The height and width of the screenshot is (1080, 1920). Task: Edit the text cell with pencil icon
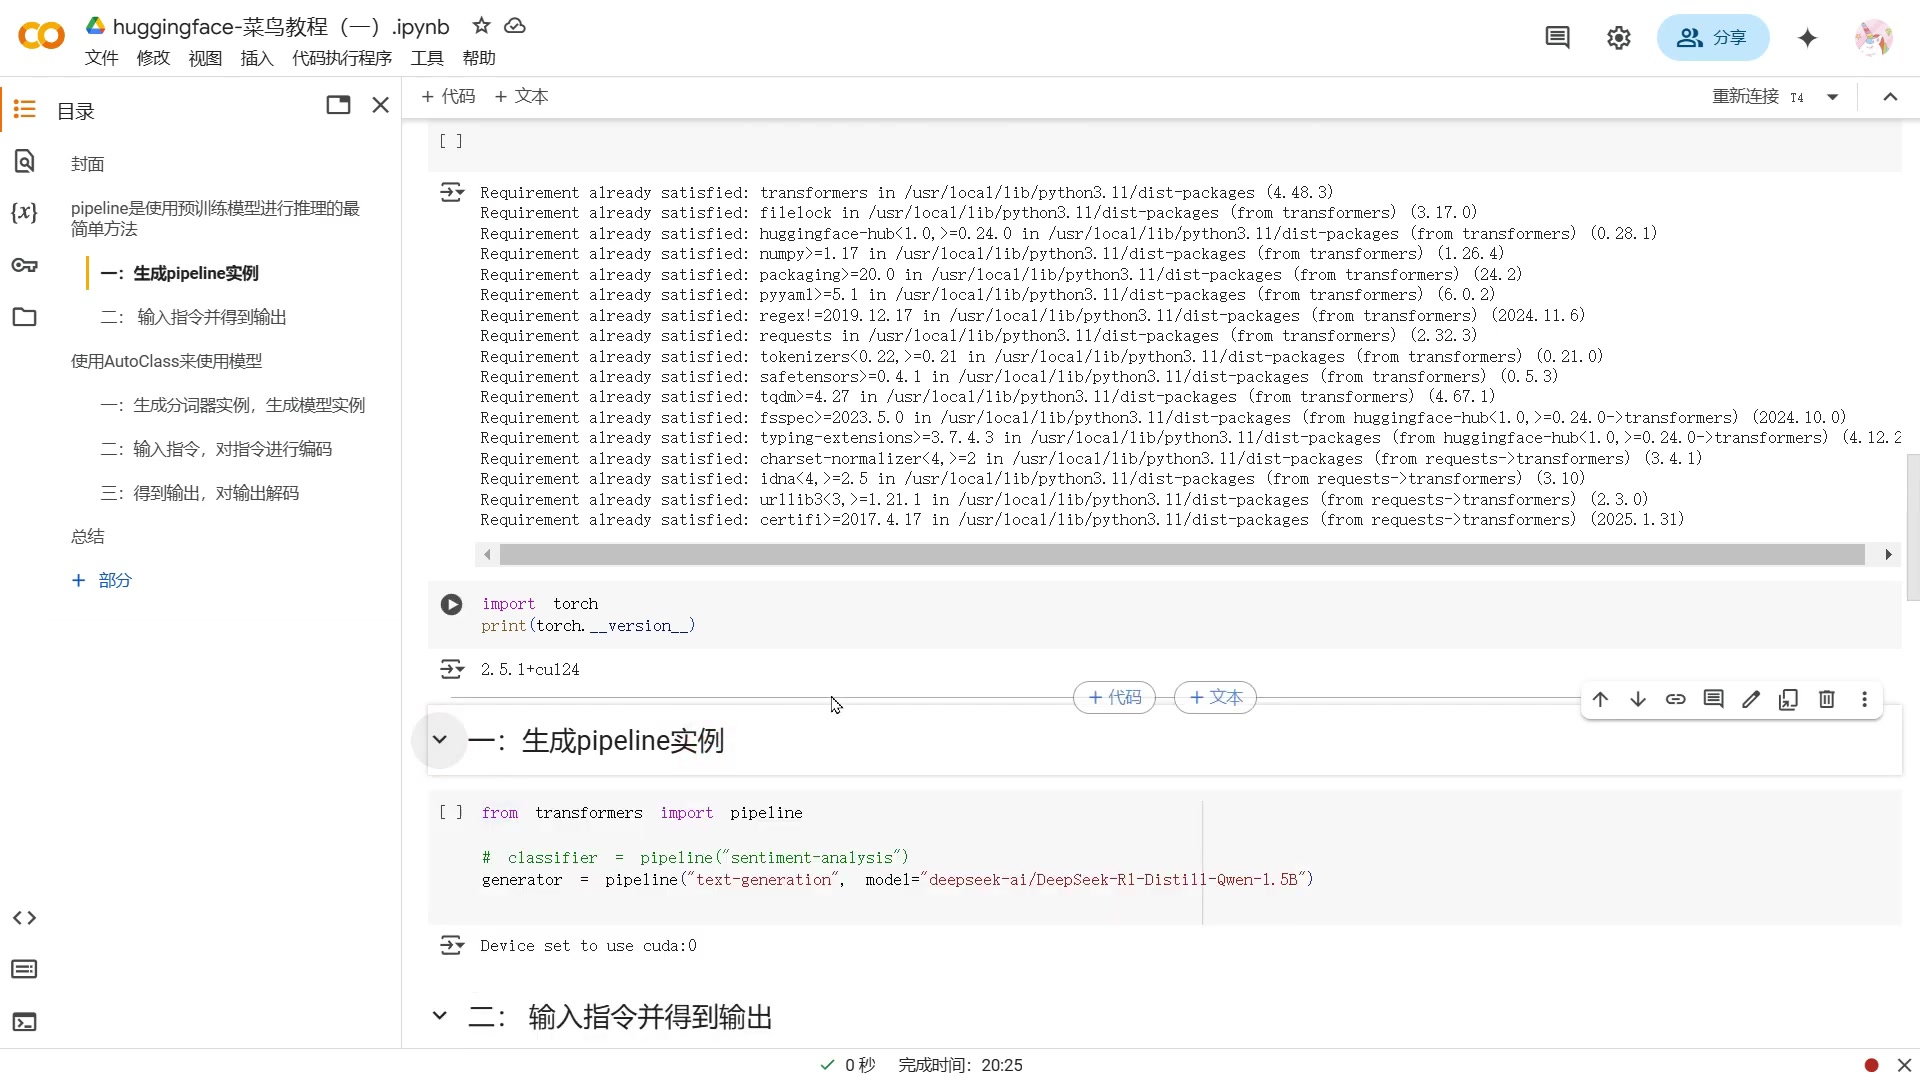click(1751, 699)
